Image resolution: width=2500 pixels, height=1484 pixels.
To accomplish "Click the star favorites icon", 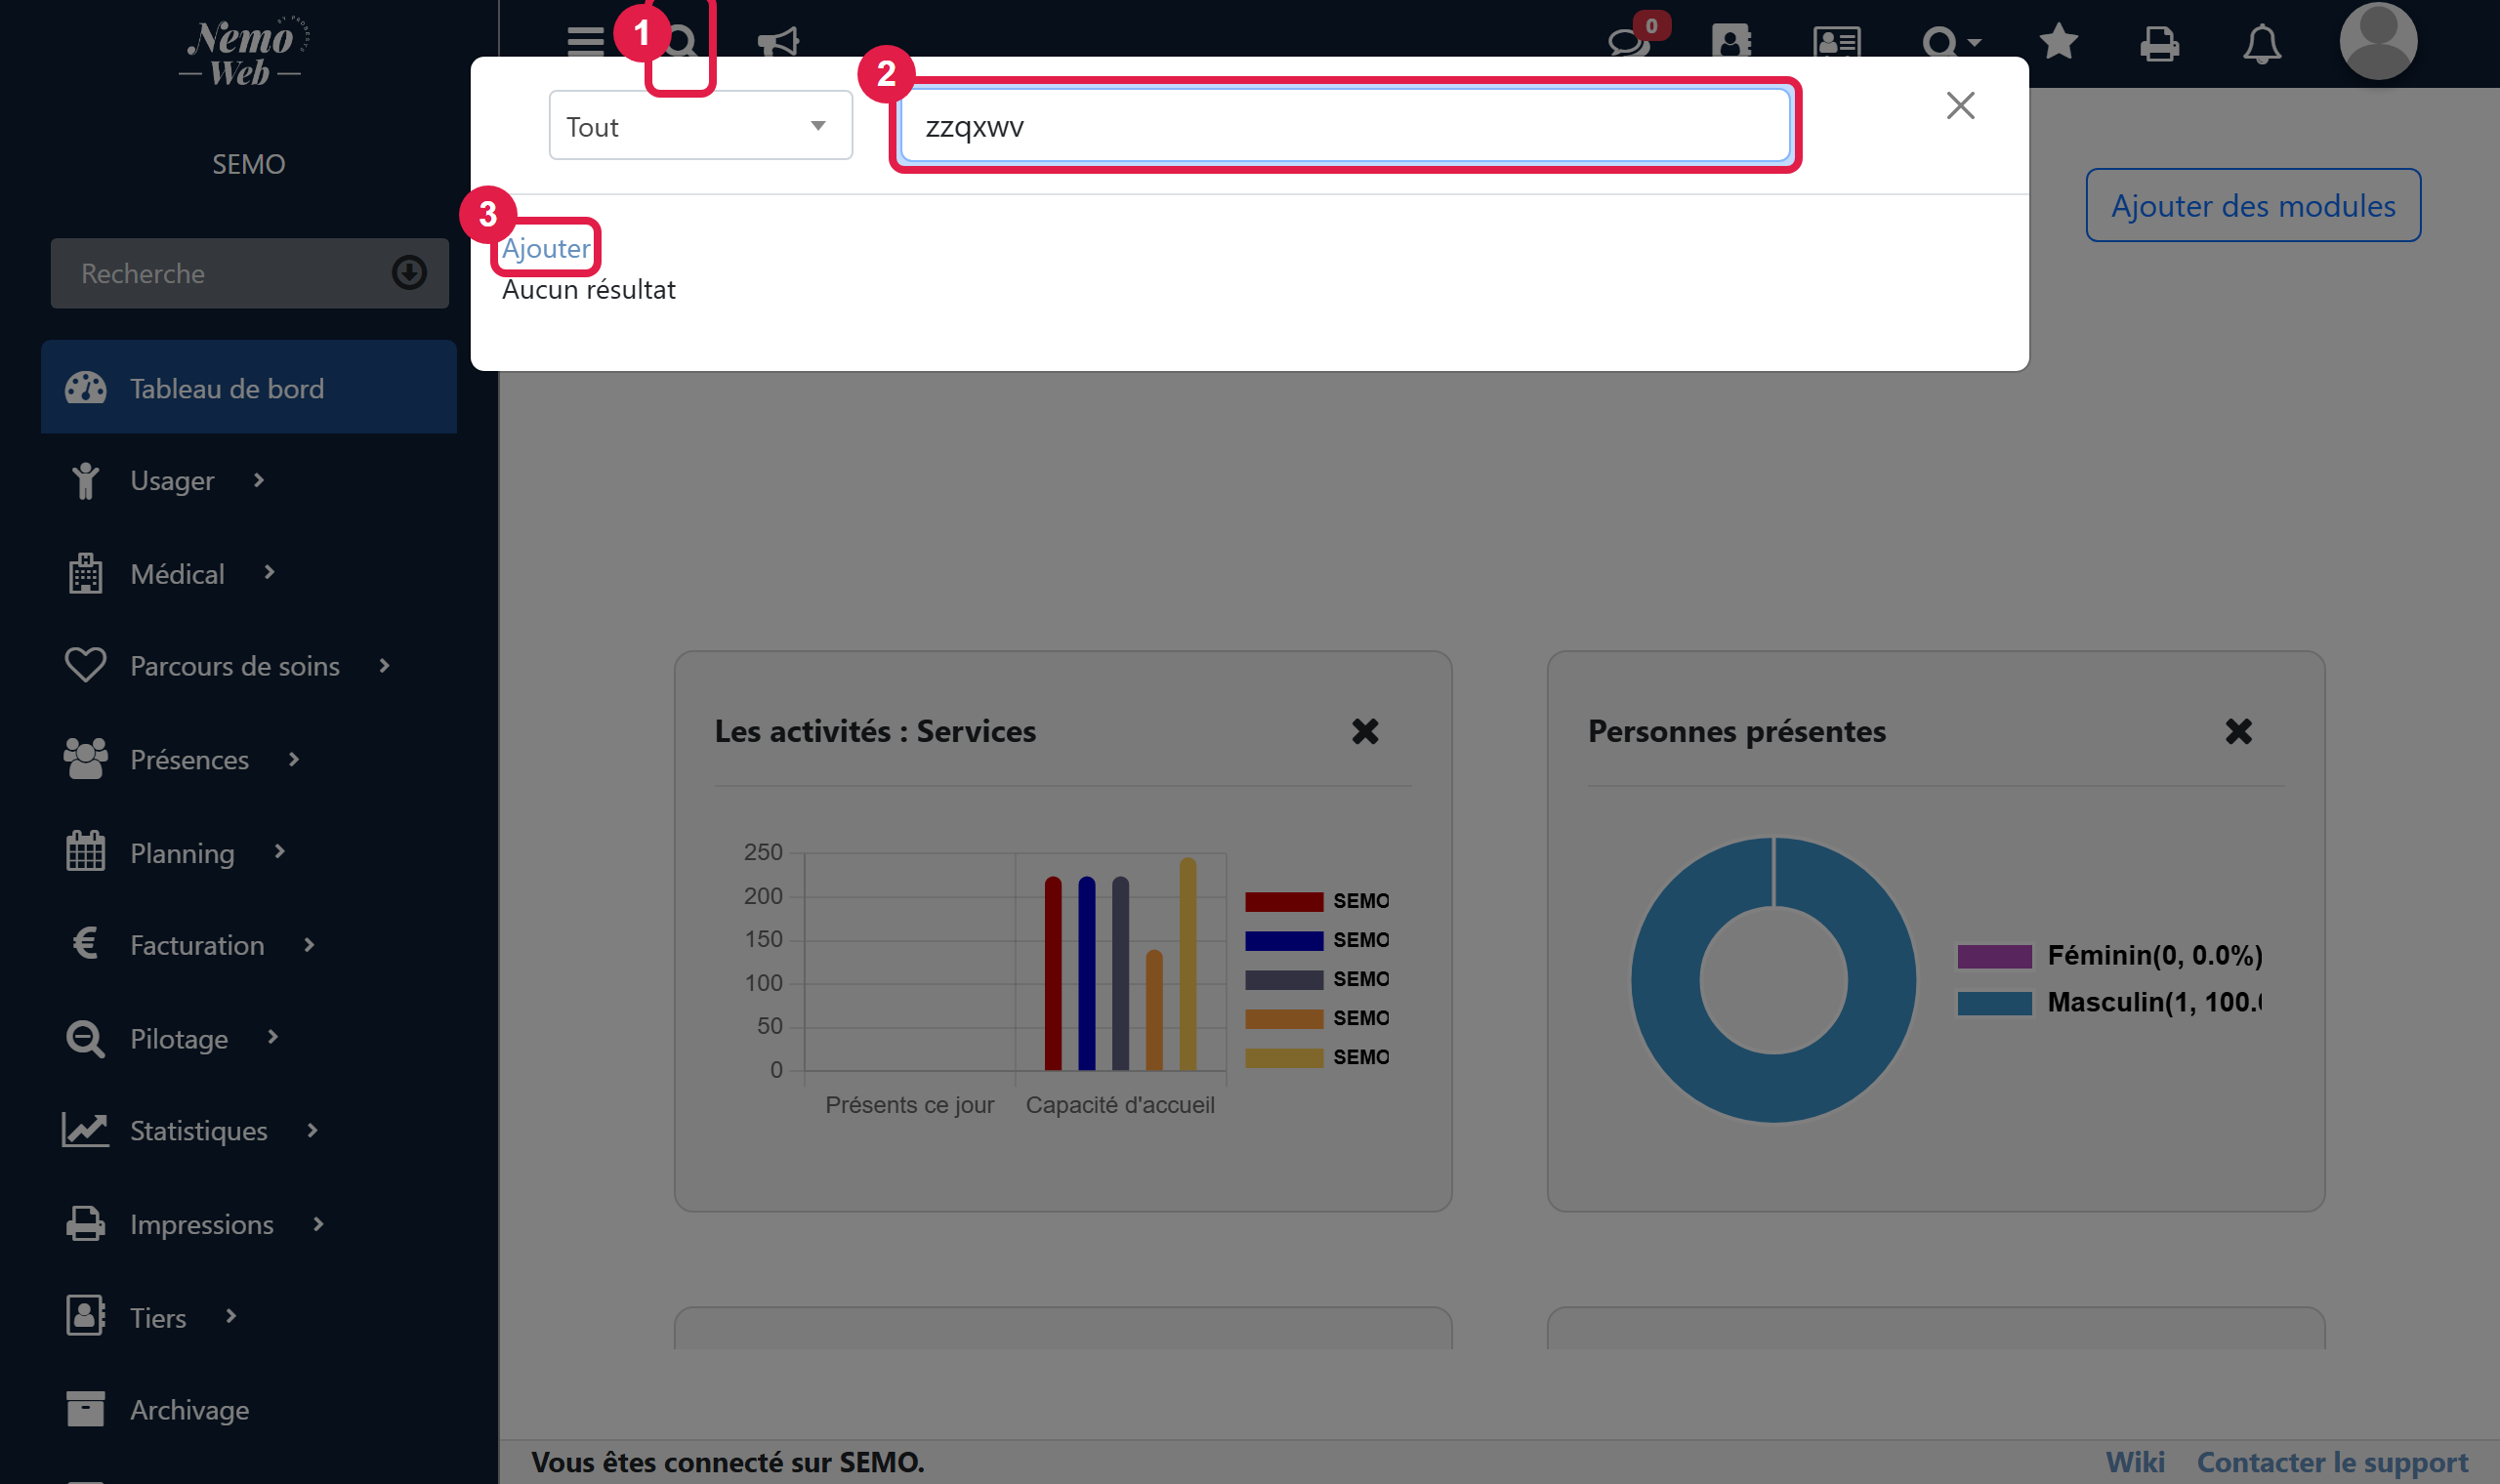I will pyautogui.click(x=2058, y=42).
